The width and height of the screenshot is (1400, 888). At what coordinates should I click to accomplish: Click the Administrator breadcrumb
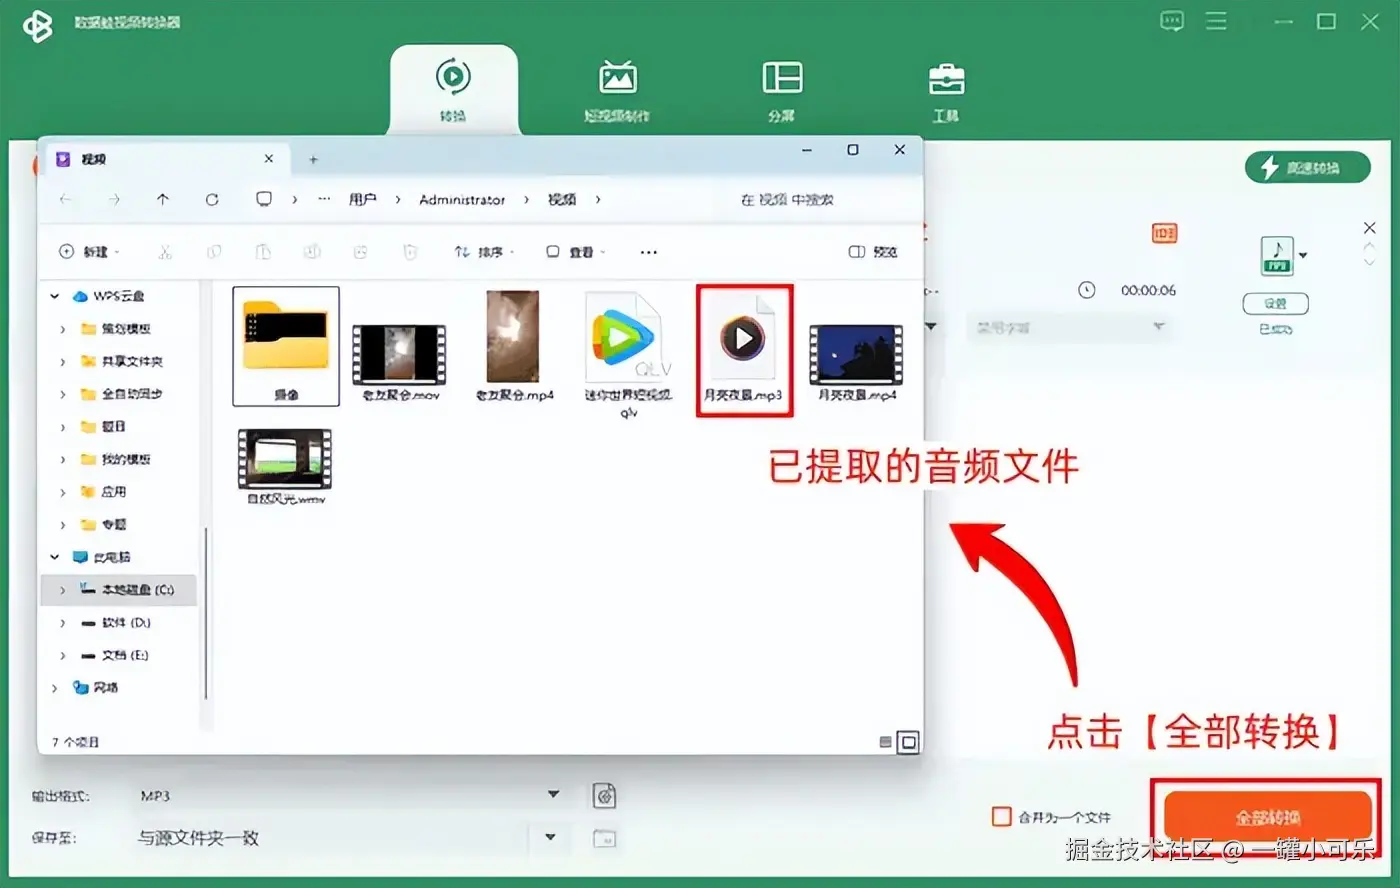tap(462, 199)
